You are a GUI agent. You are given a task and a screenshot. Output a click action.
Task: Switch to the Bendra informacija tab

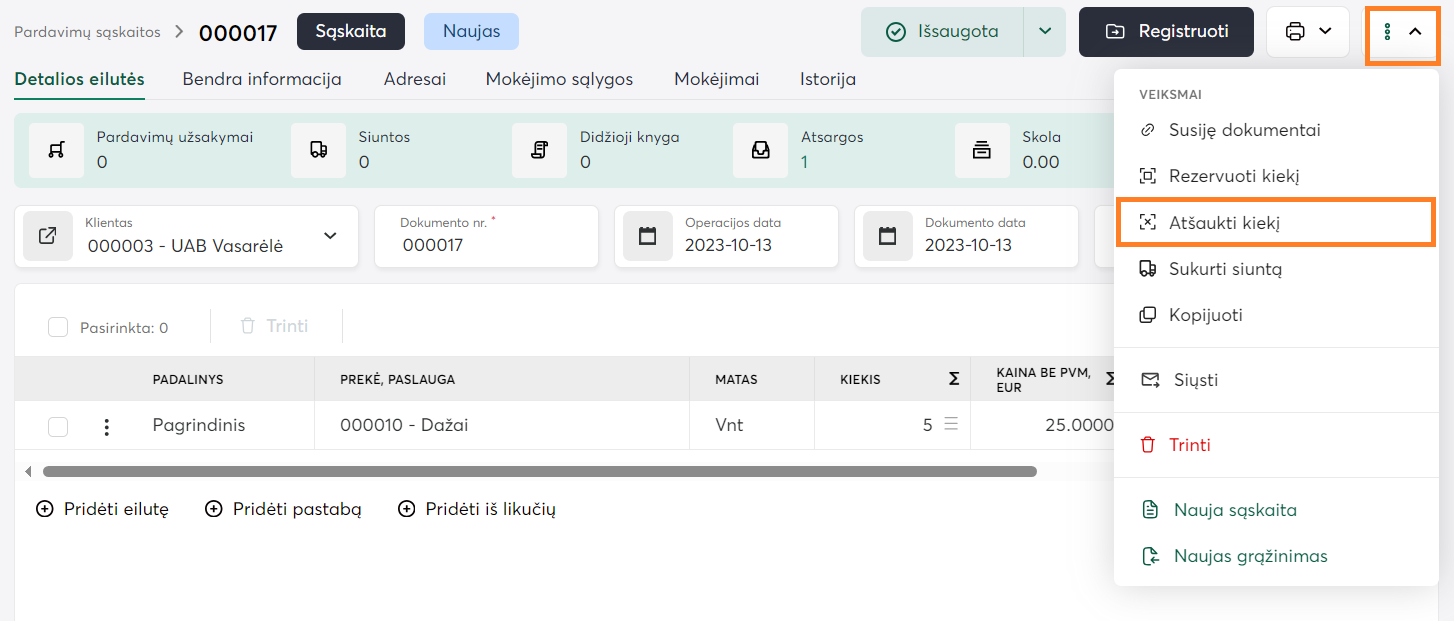tap(262, 79)
